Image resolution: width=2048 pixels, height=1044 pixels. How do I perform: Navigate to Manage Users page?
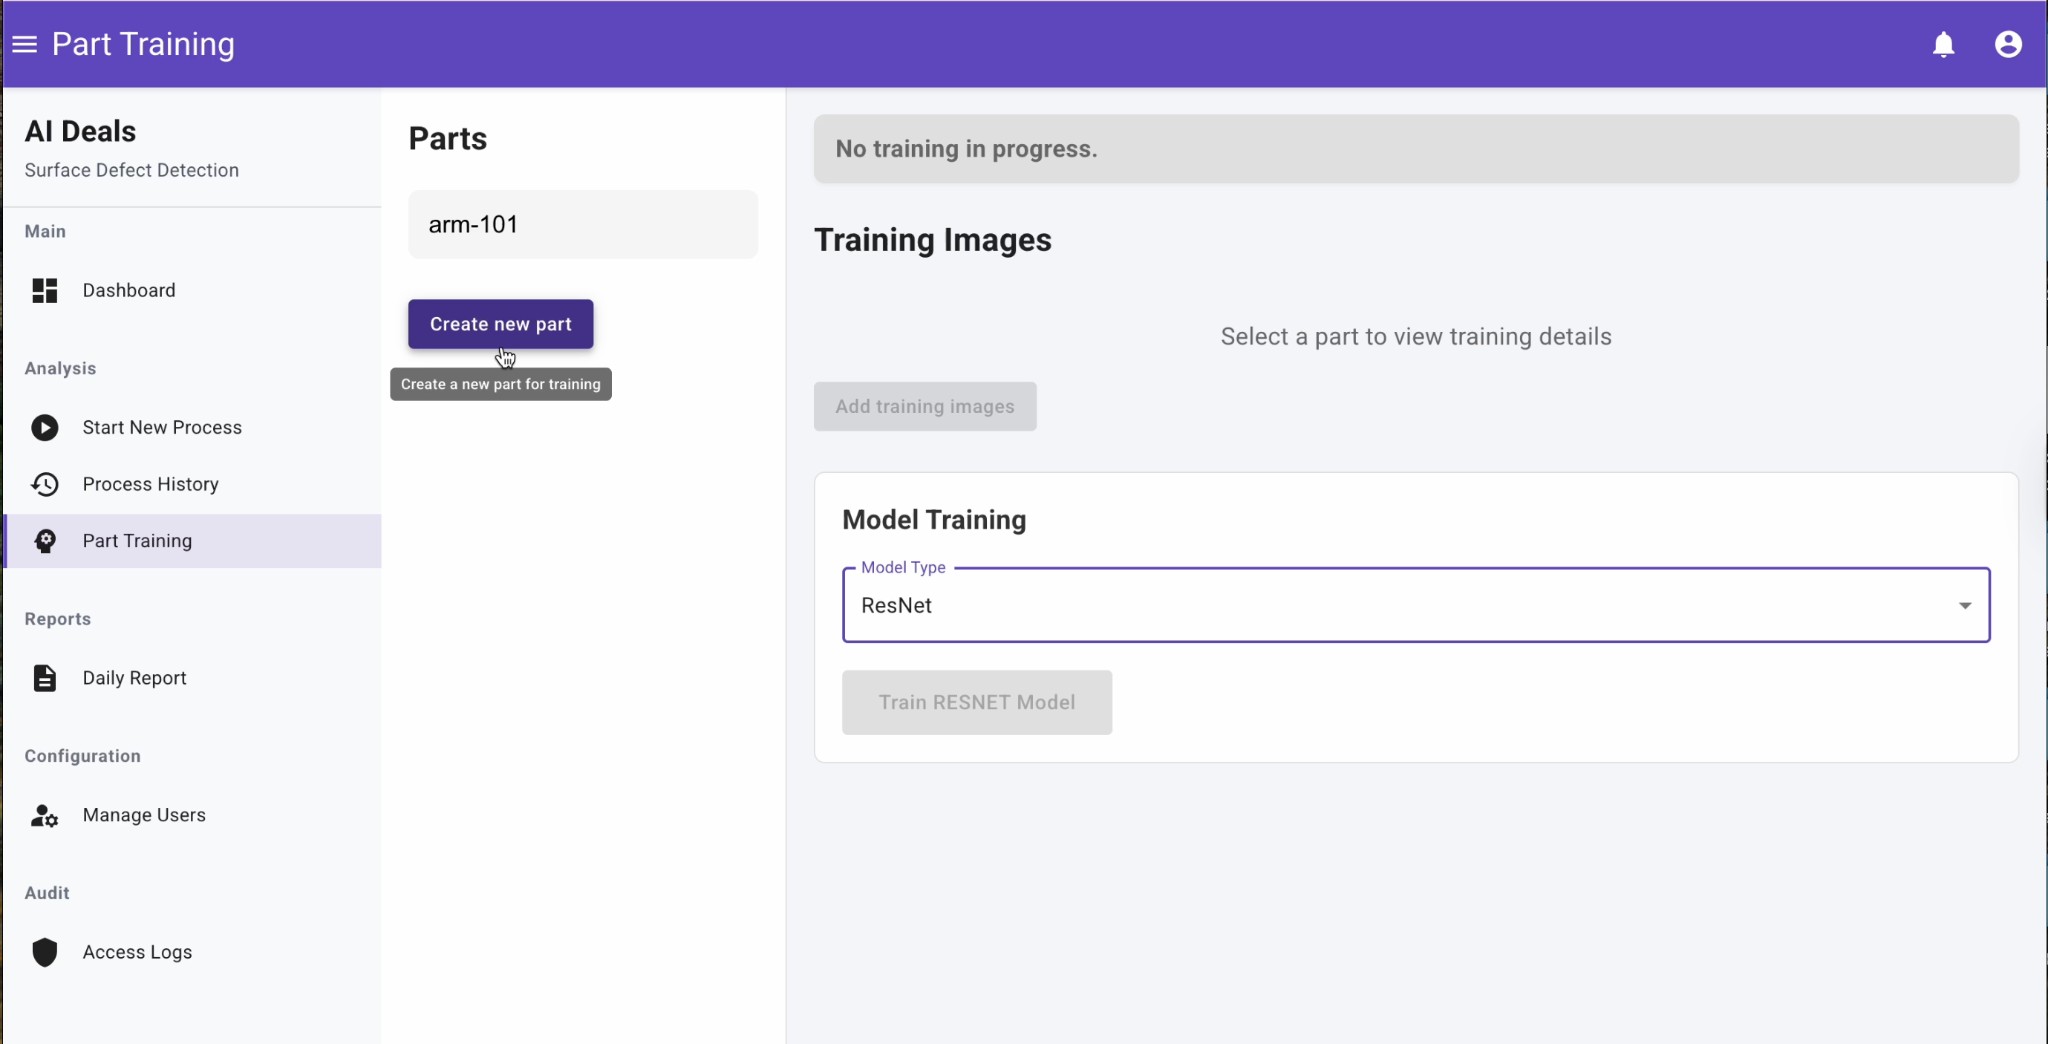[144, 816]
